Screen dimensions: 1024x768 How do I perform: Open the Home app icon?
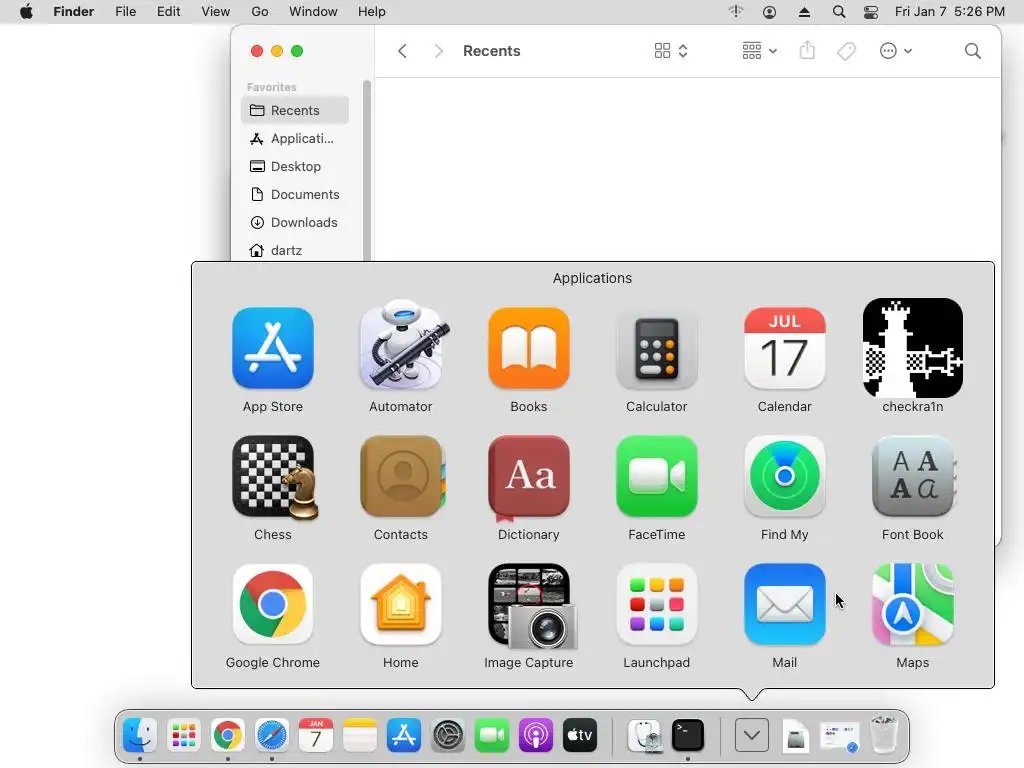[x=400, y=604]
